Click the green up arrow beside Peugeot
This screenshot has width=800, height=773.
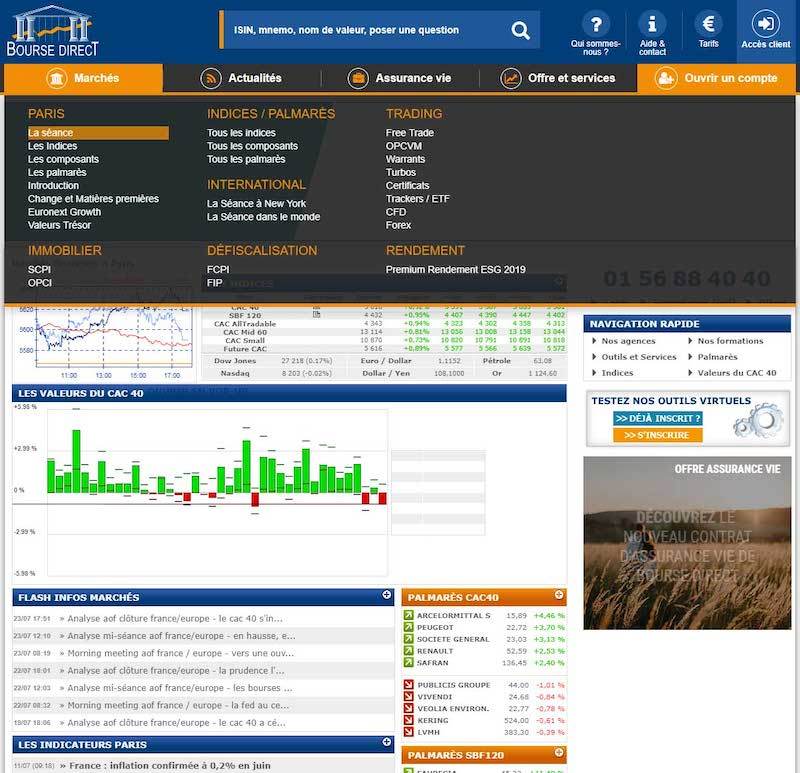pos(408,627)
